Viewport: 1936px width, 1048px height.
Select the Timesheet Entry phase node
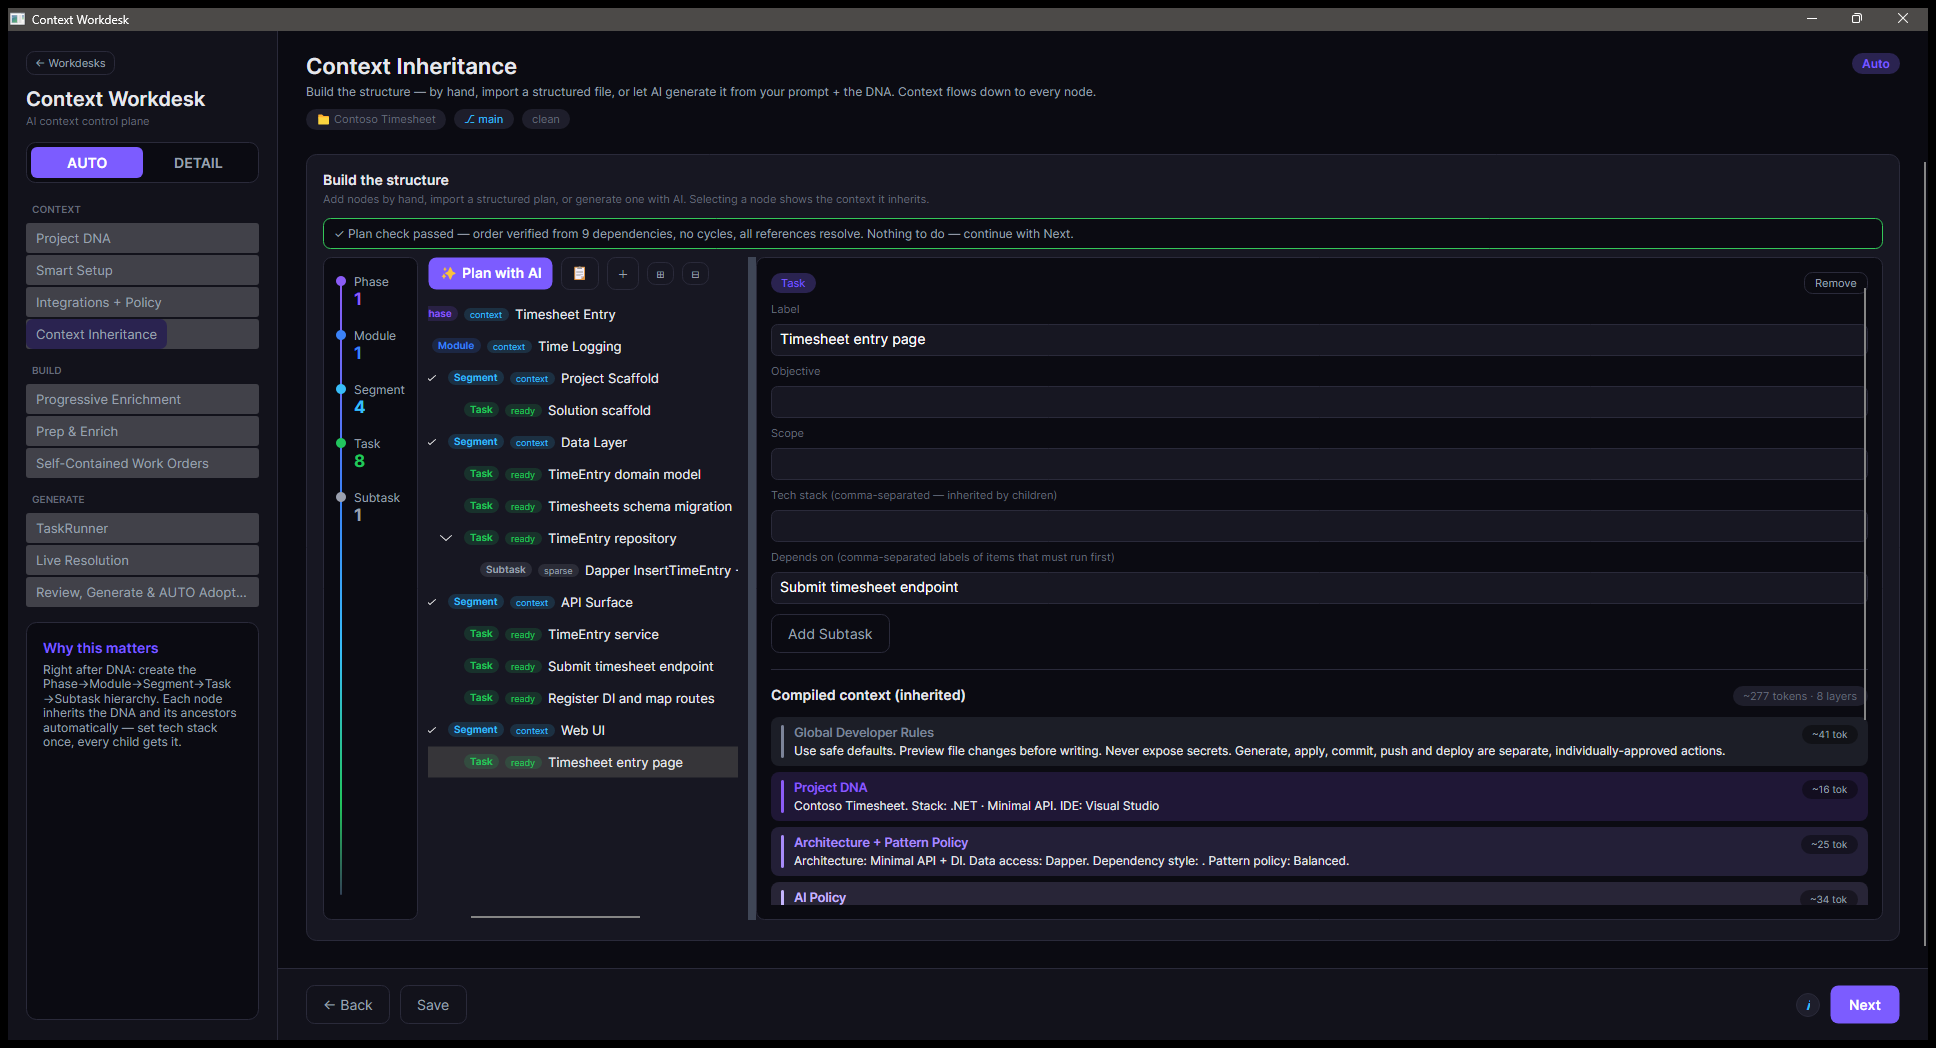click(583, 314)
